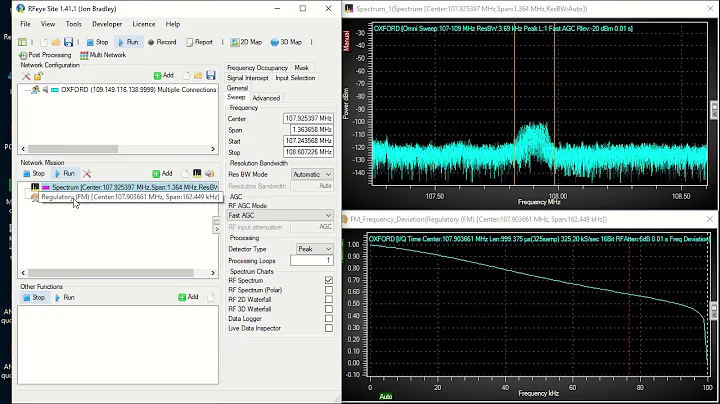Click the Processing Loops field
Viewport: 720px width, 404px height.
(311, 261)
